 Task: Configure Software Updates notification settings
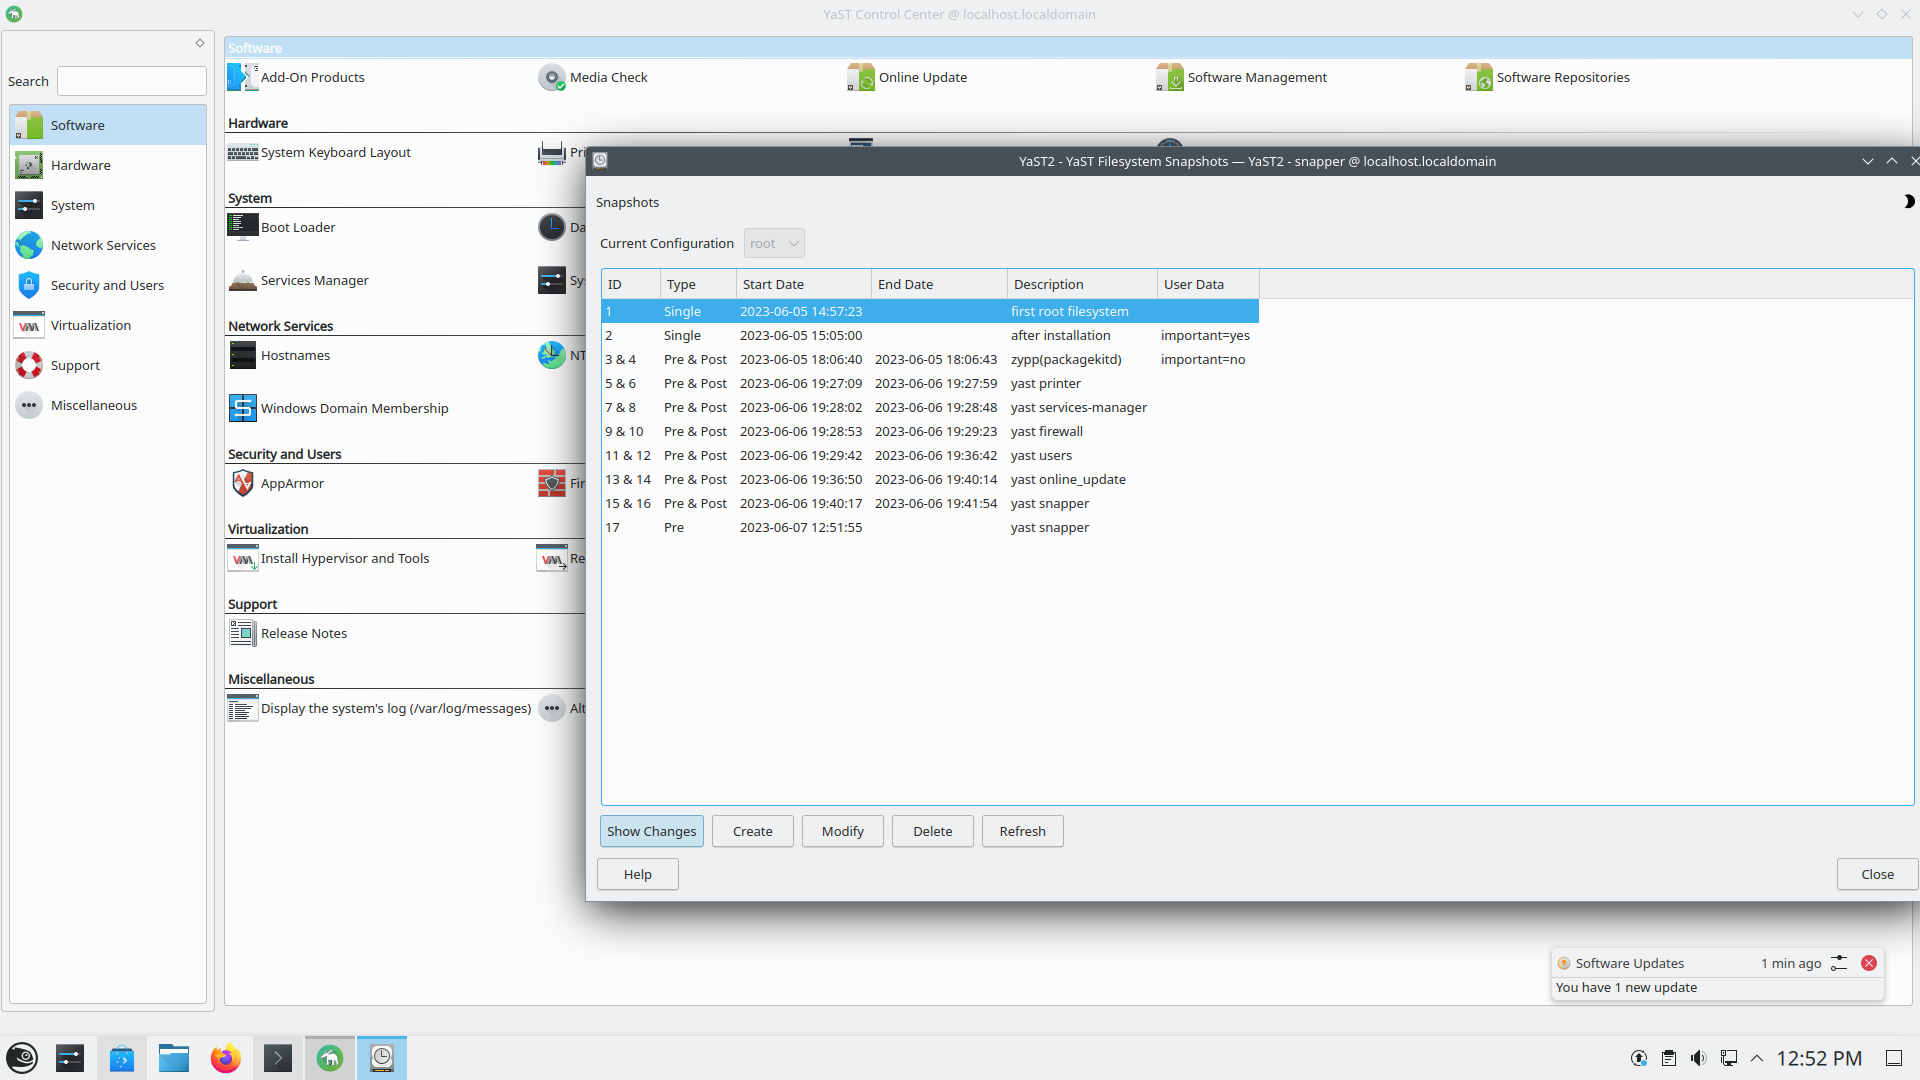point(1839,963)
